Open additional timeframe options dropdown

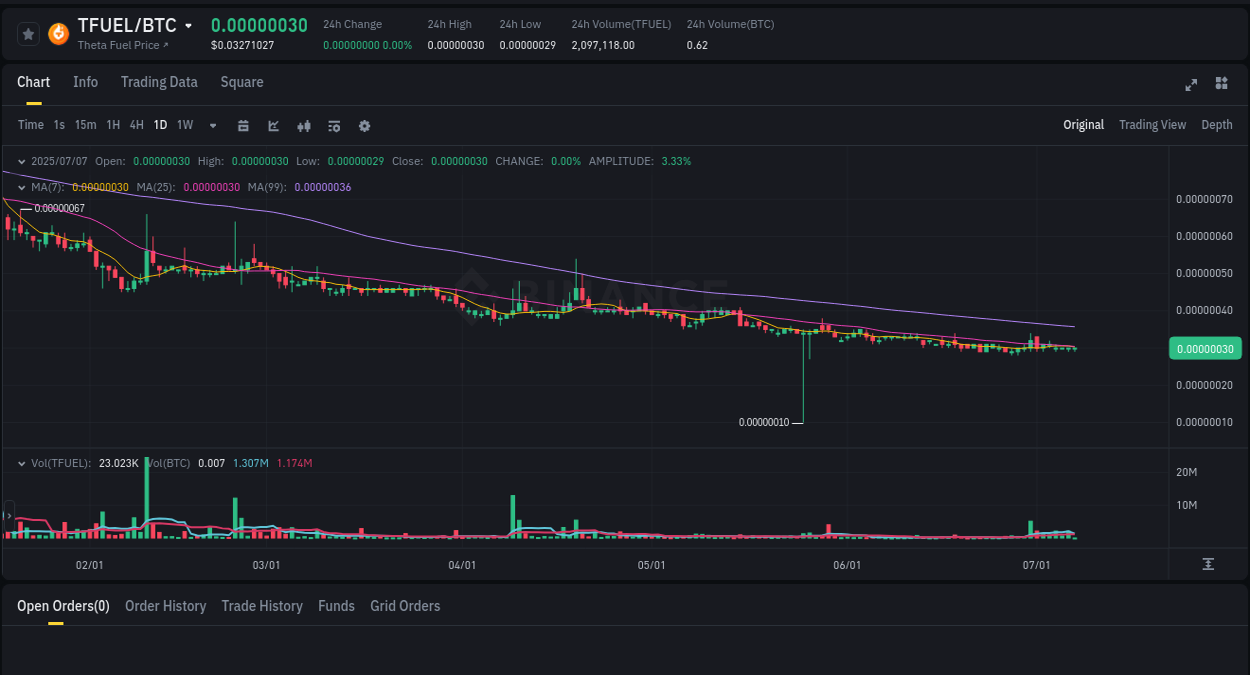point(212,125)
